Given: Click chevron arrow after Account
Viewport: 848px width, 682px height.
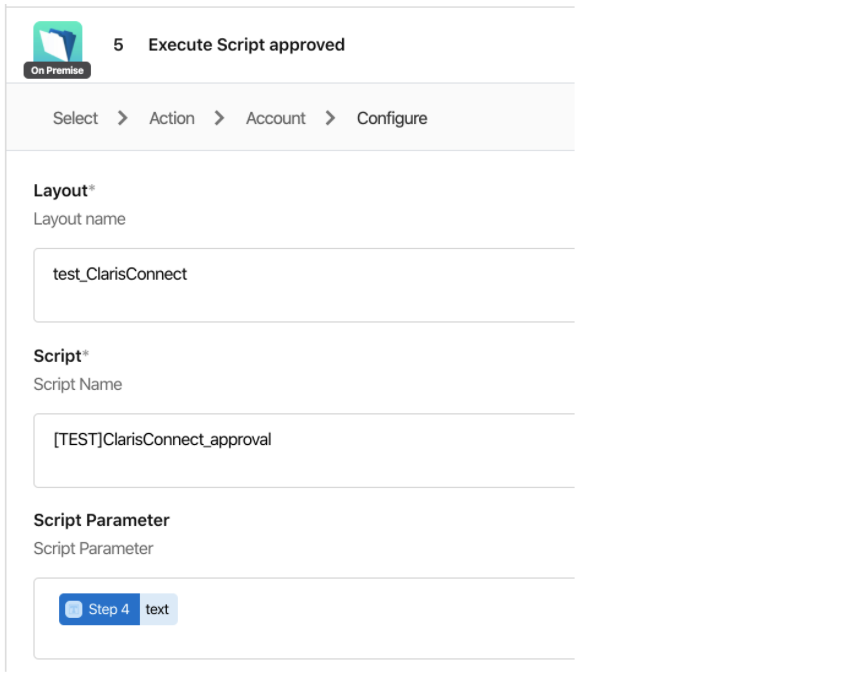Looking at the screenshot, I should 330,118.
